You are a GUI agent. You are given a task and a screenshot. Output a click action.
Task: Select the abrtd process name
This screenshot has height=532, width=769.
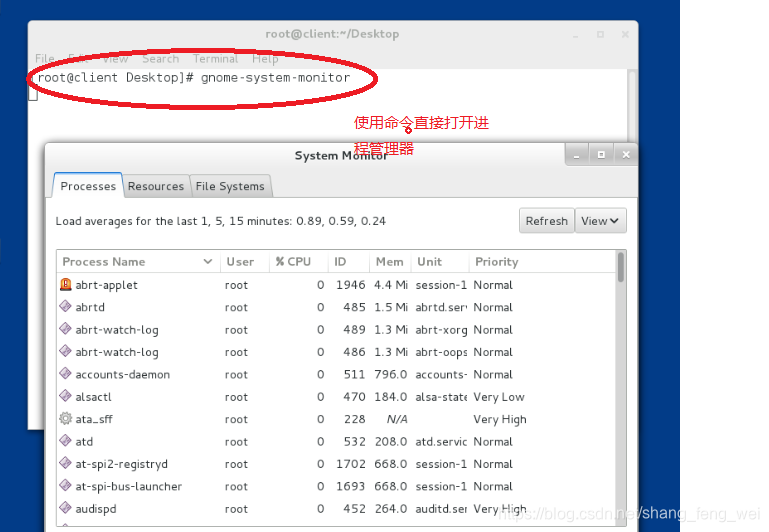coord(90,307)
